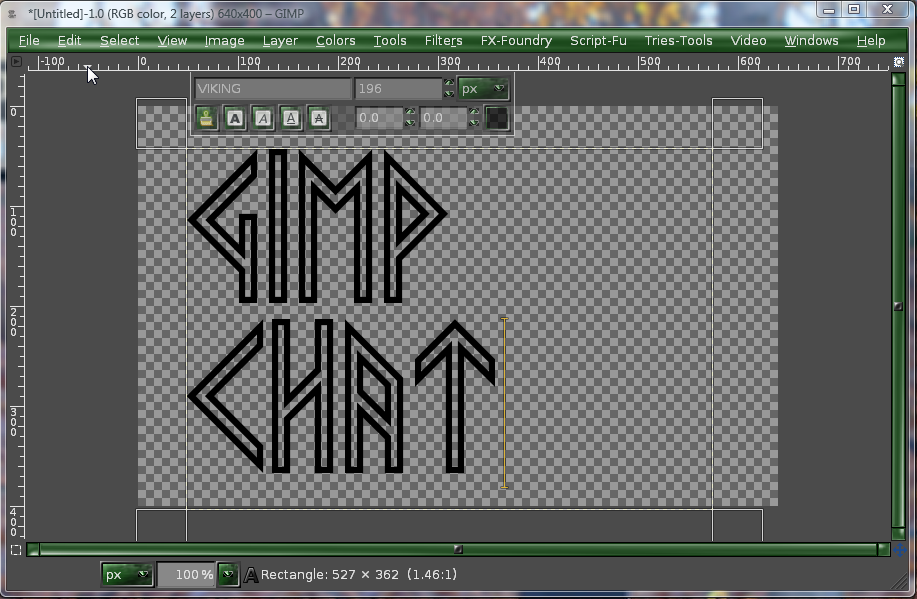Toggle underline in text overlay

pos(291,119)
